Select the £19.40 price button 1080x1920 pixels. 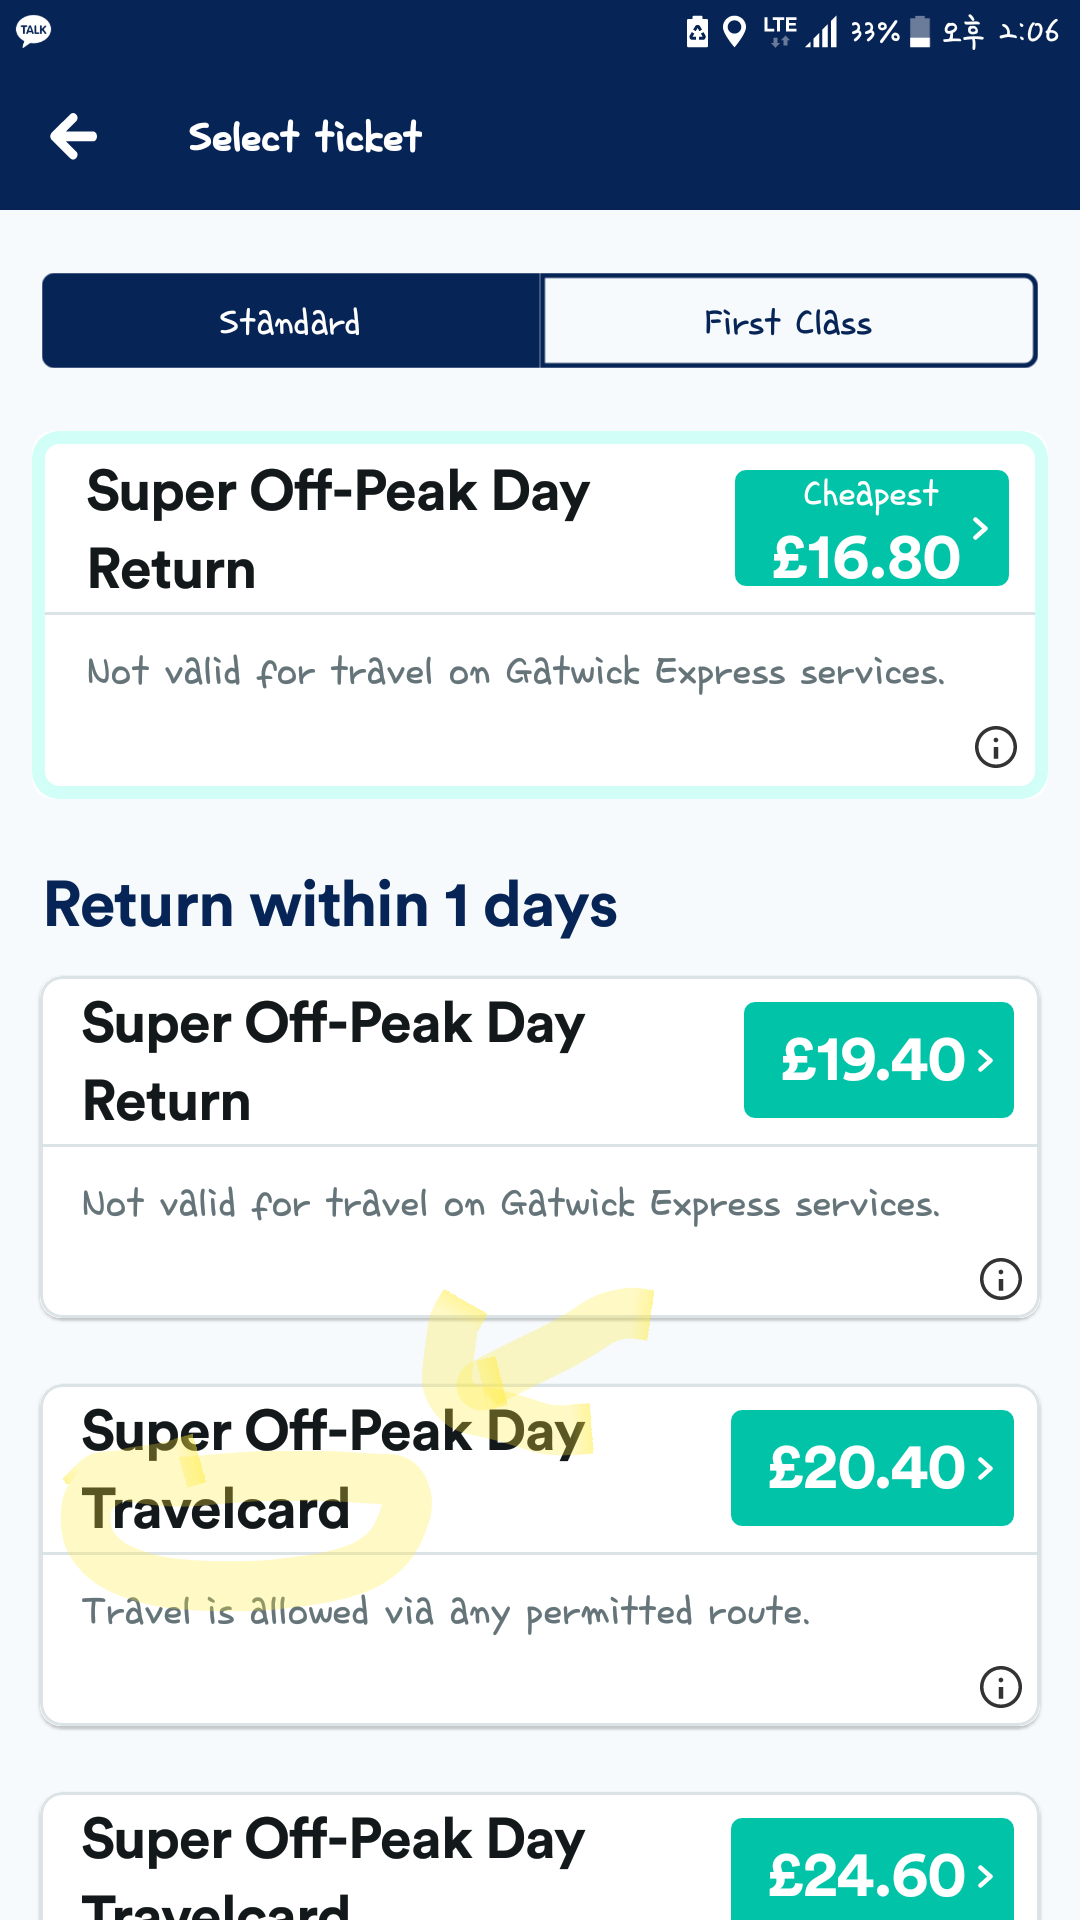pyautogui.click(x=872, y=1060)
